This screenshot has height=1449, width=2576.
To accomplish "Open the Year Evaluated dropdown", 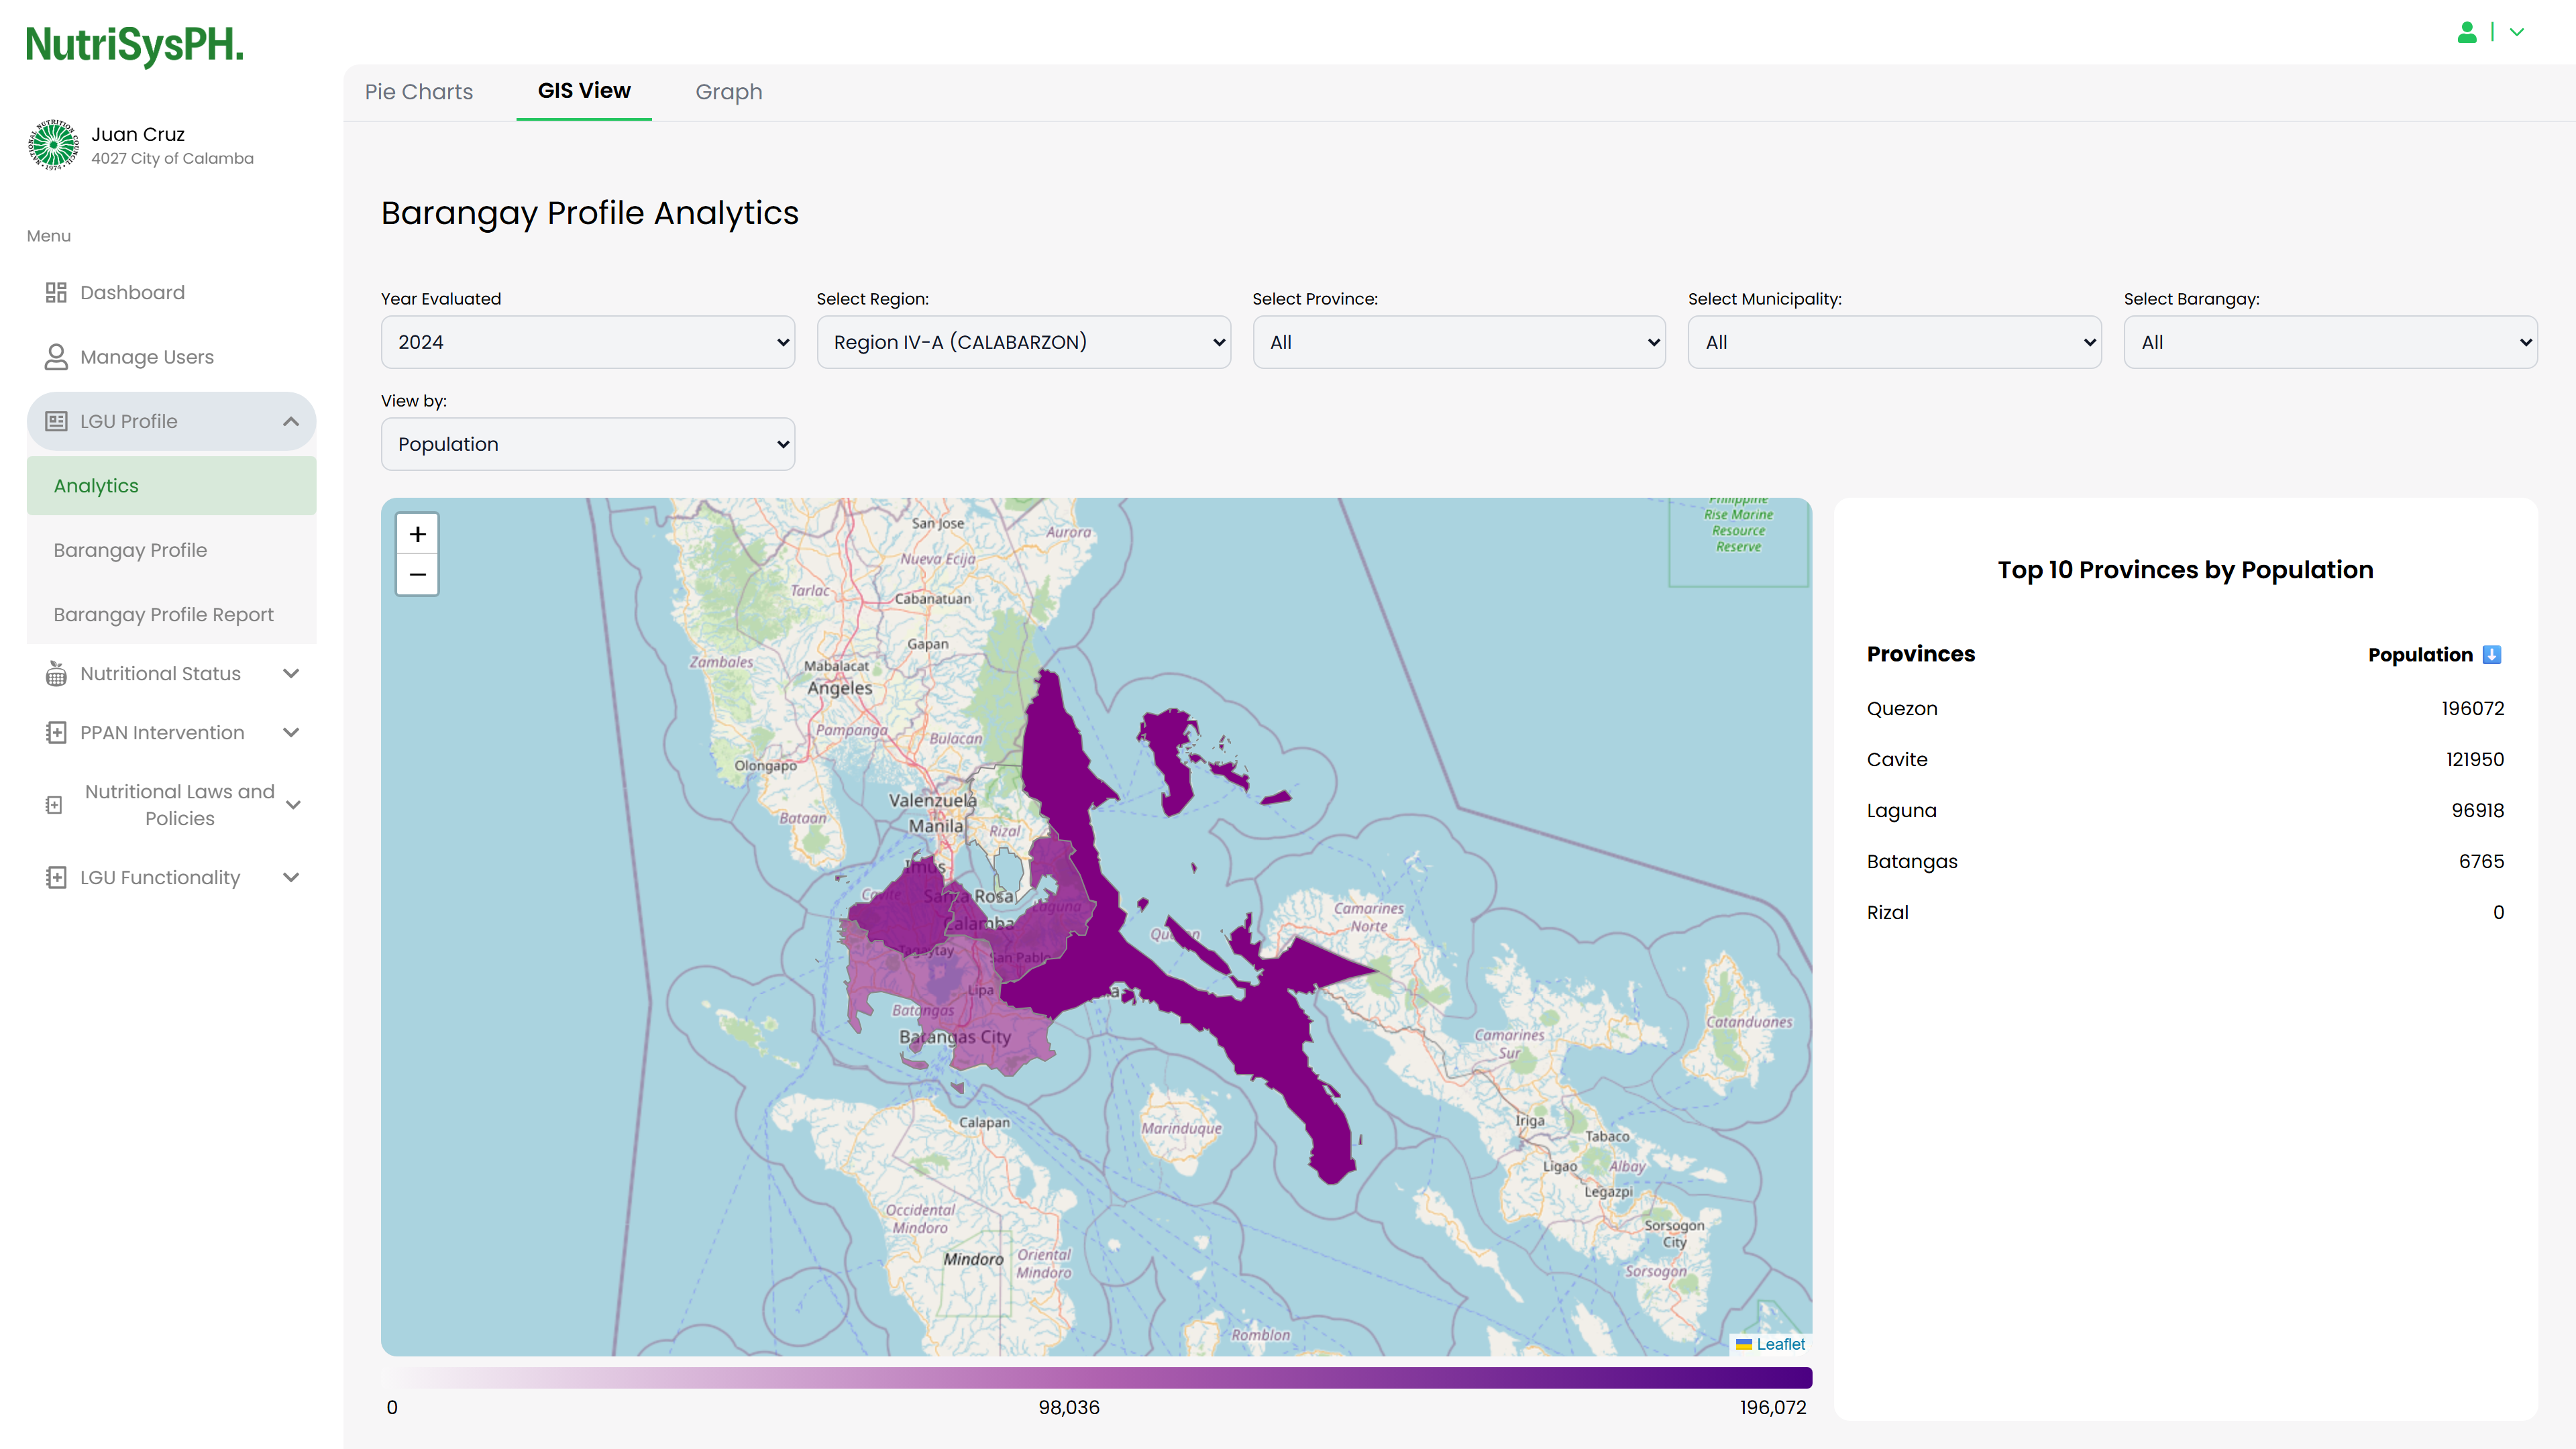I will (x=587, y=342).
